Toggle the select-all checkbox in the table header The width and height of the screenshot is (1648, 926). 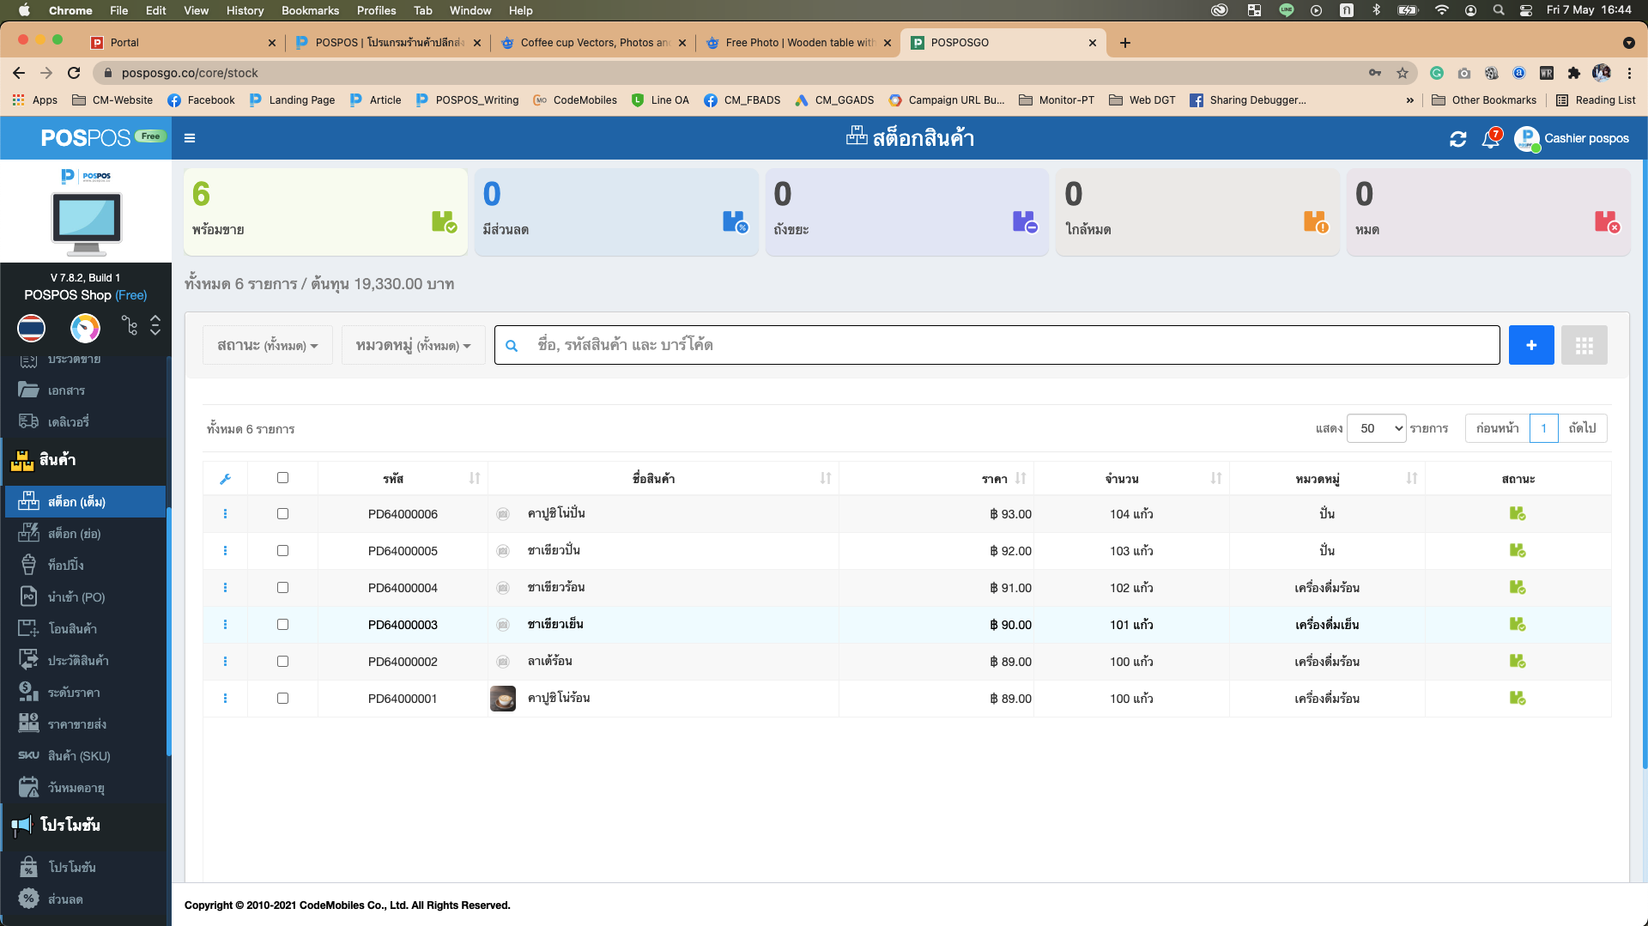point(283,478)
